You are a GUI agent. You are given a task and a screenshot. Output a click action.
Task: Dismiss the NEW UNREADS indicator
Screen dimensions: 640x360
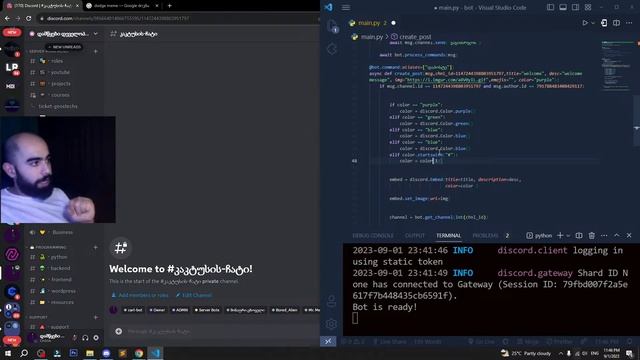[x=64, y=47]
